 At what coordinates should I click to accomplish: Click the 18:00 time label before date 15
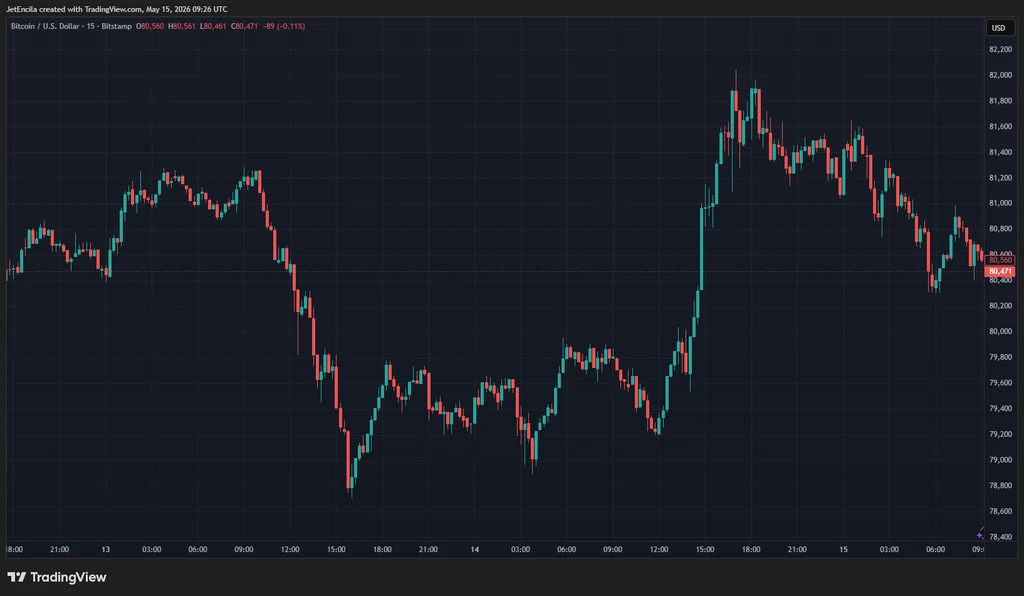click(x=751, y=550)
